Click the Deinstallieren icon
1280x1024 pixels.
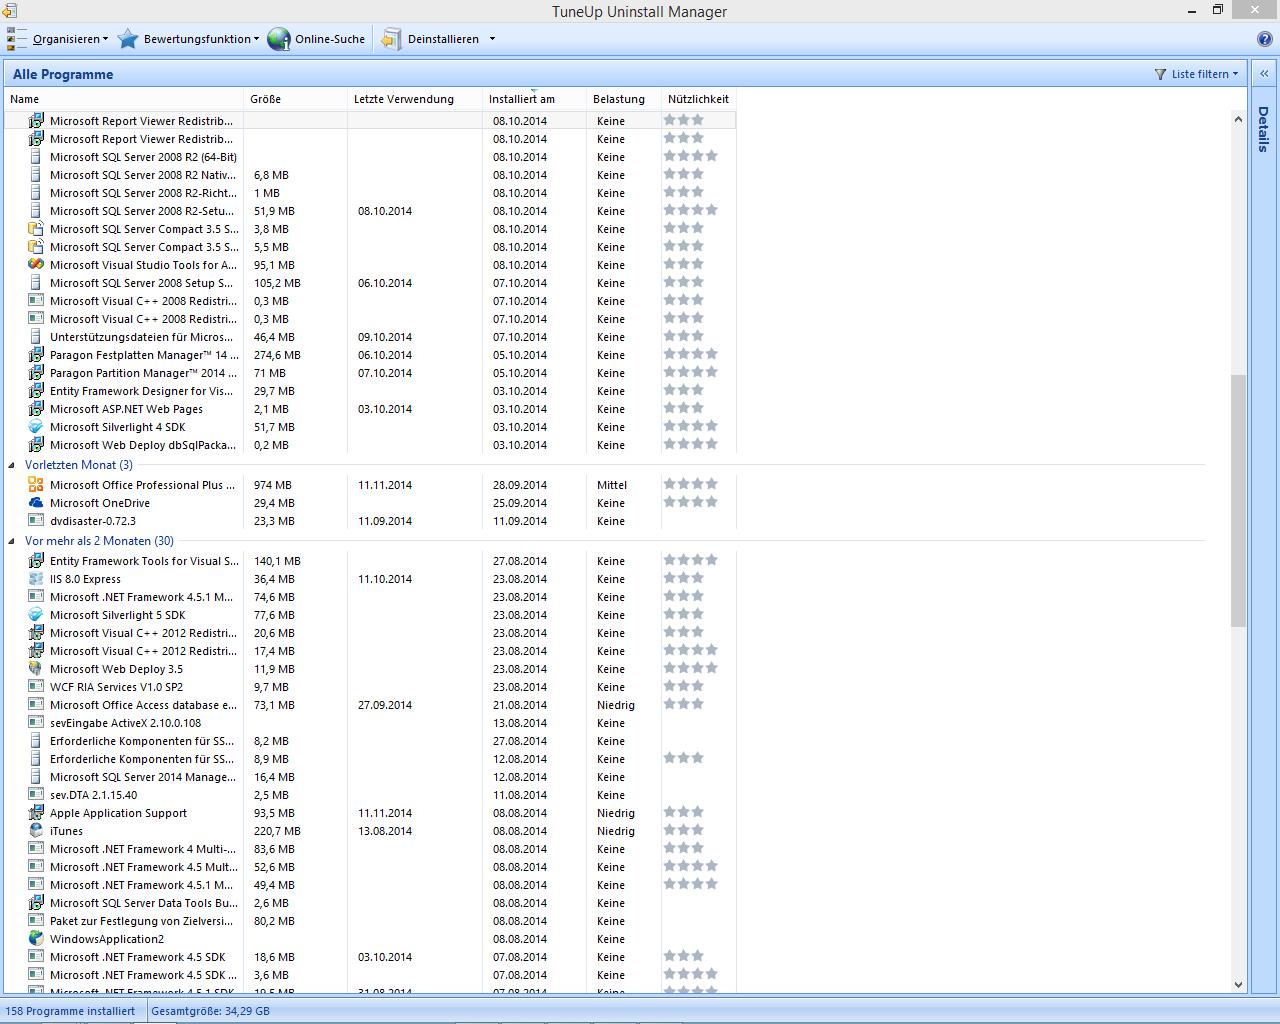pos(391,39)
